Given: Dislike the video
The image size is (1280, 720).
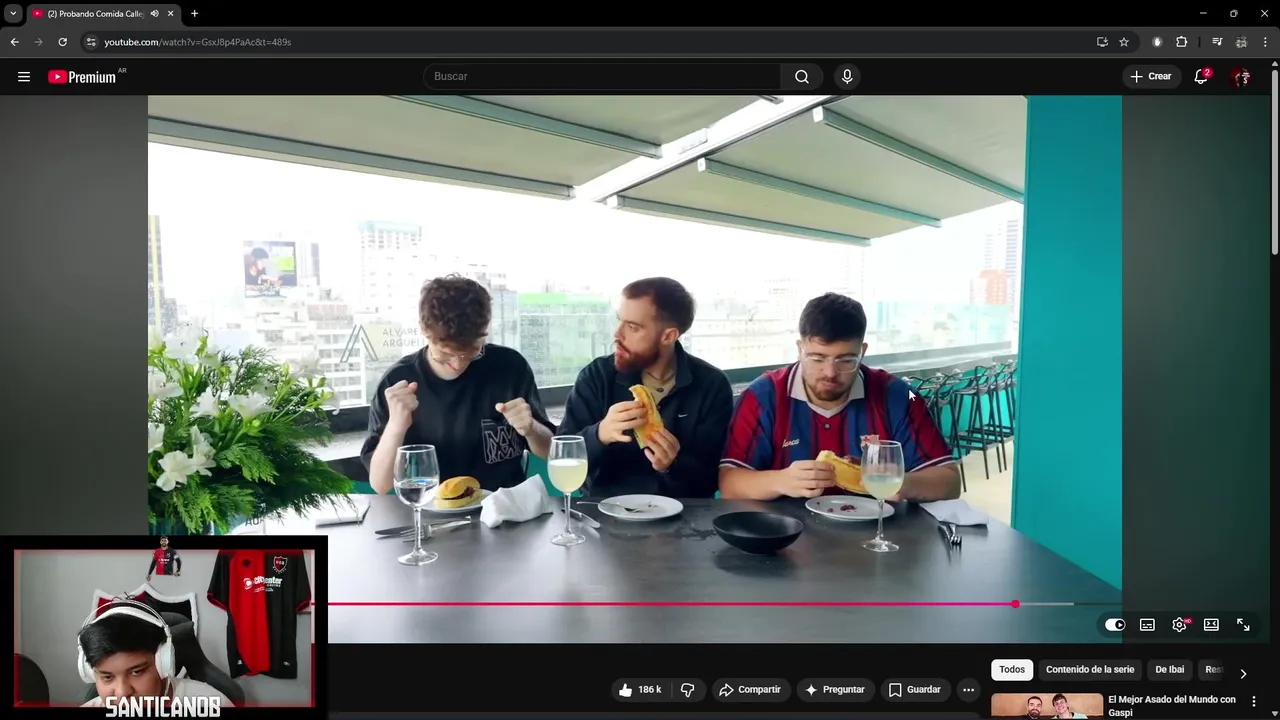Looking at the screenshot, I should coord(687,690).
